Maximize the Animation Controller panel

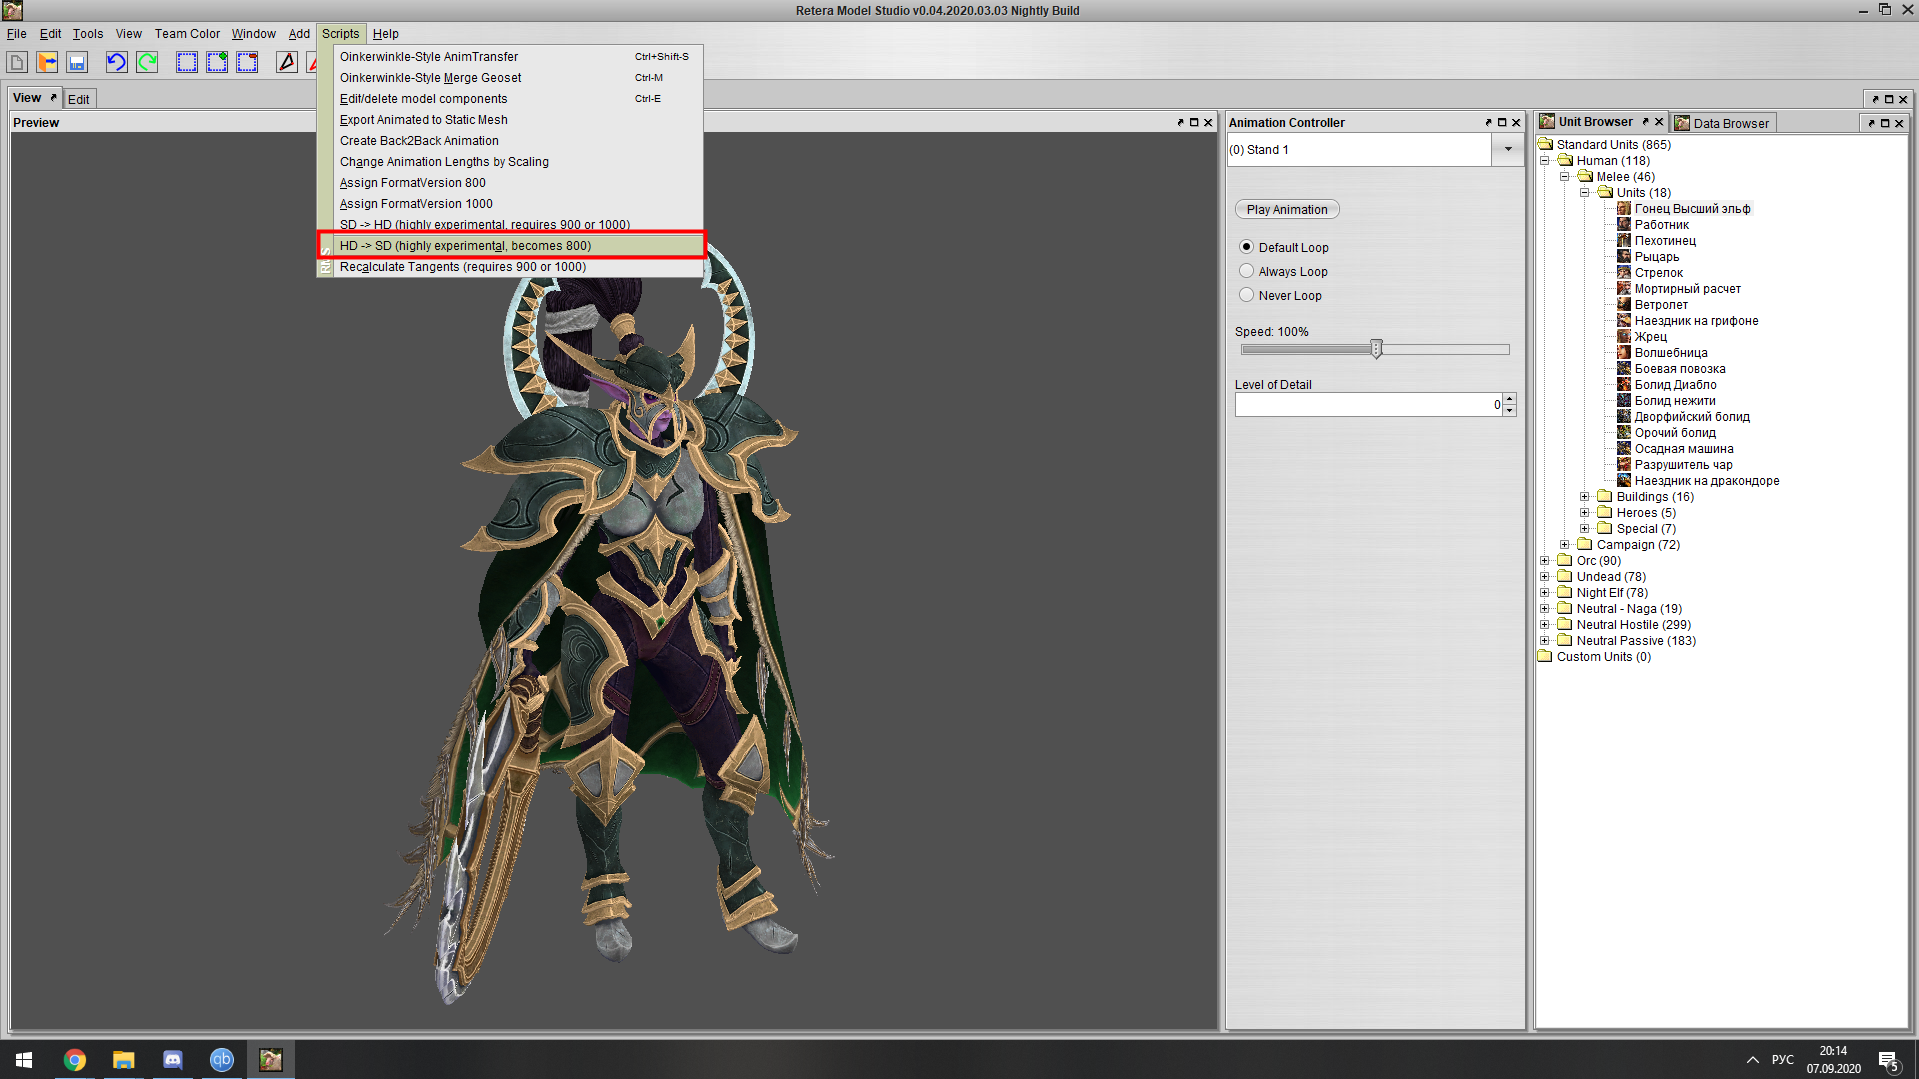pos(1502,123)
